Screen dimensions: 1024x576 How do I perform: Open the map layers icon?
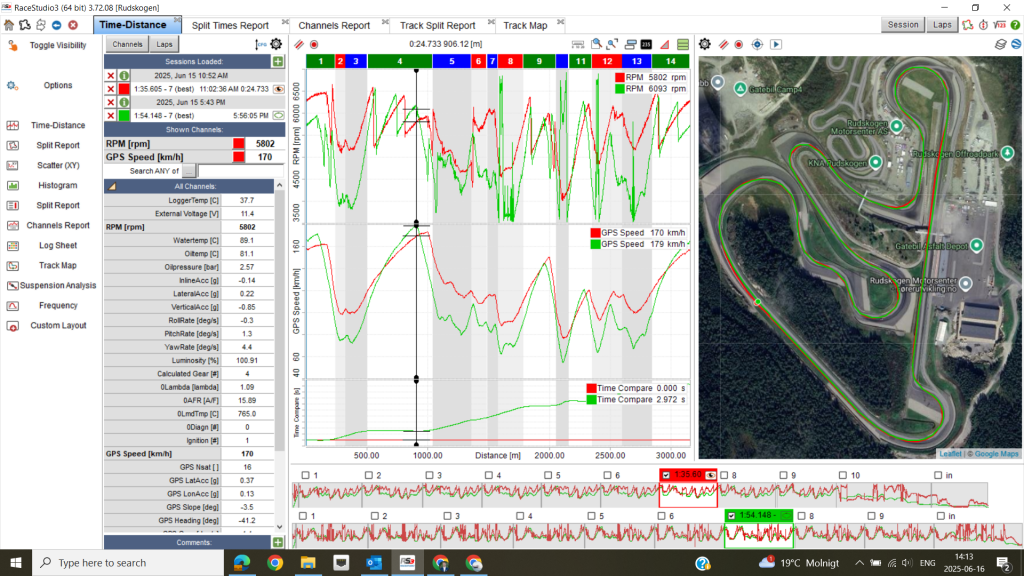(1000, 44)
